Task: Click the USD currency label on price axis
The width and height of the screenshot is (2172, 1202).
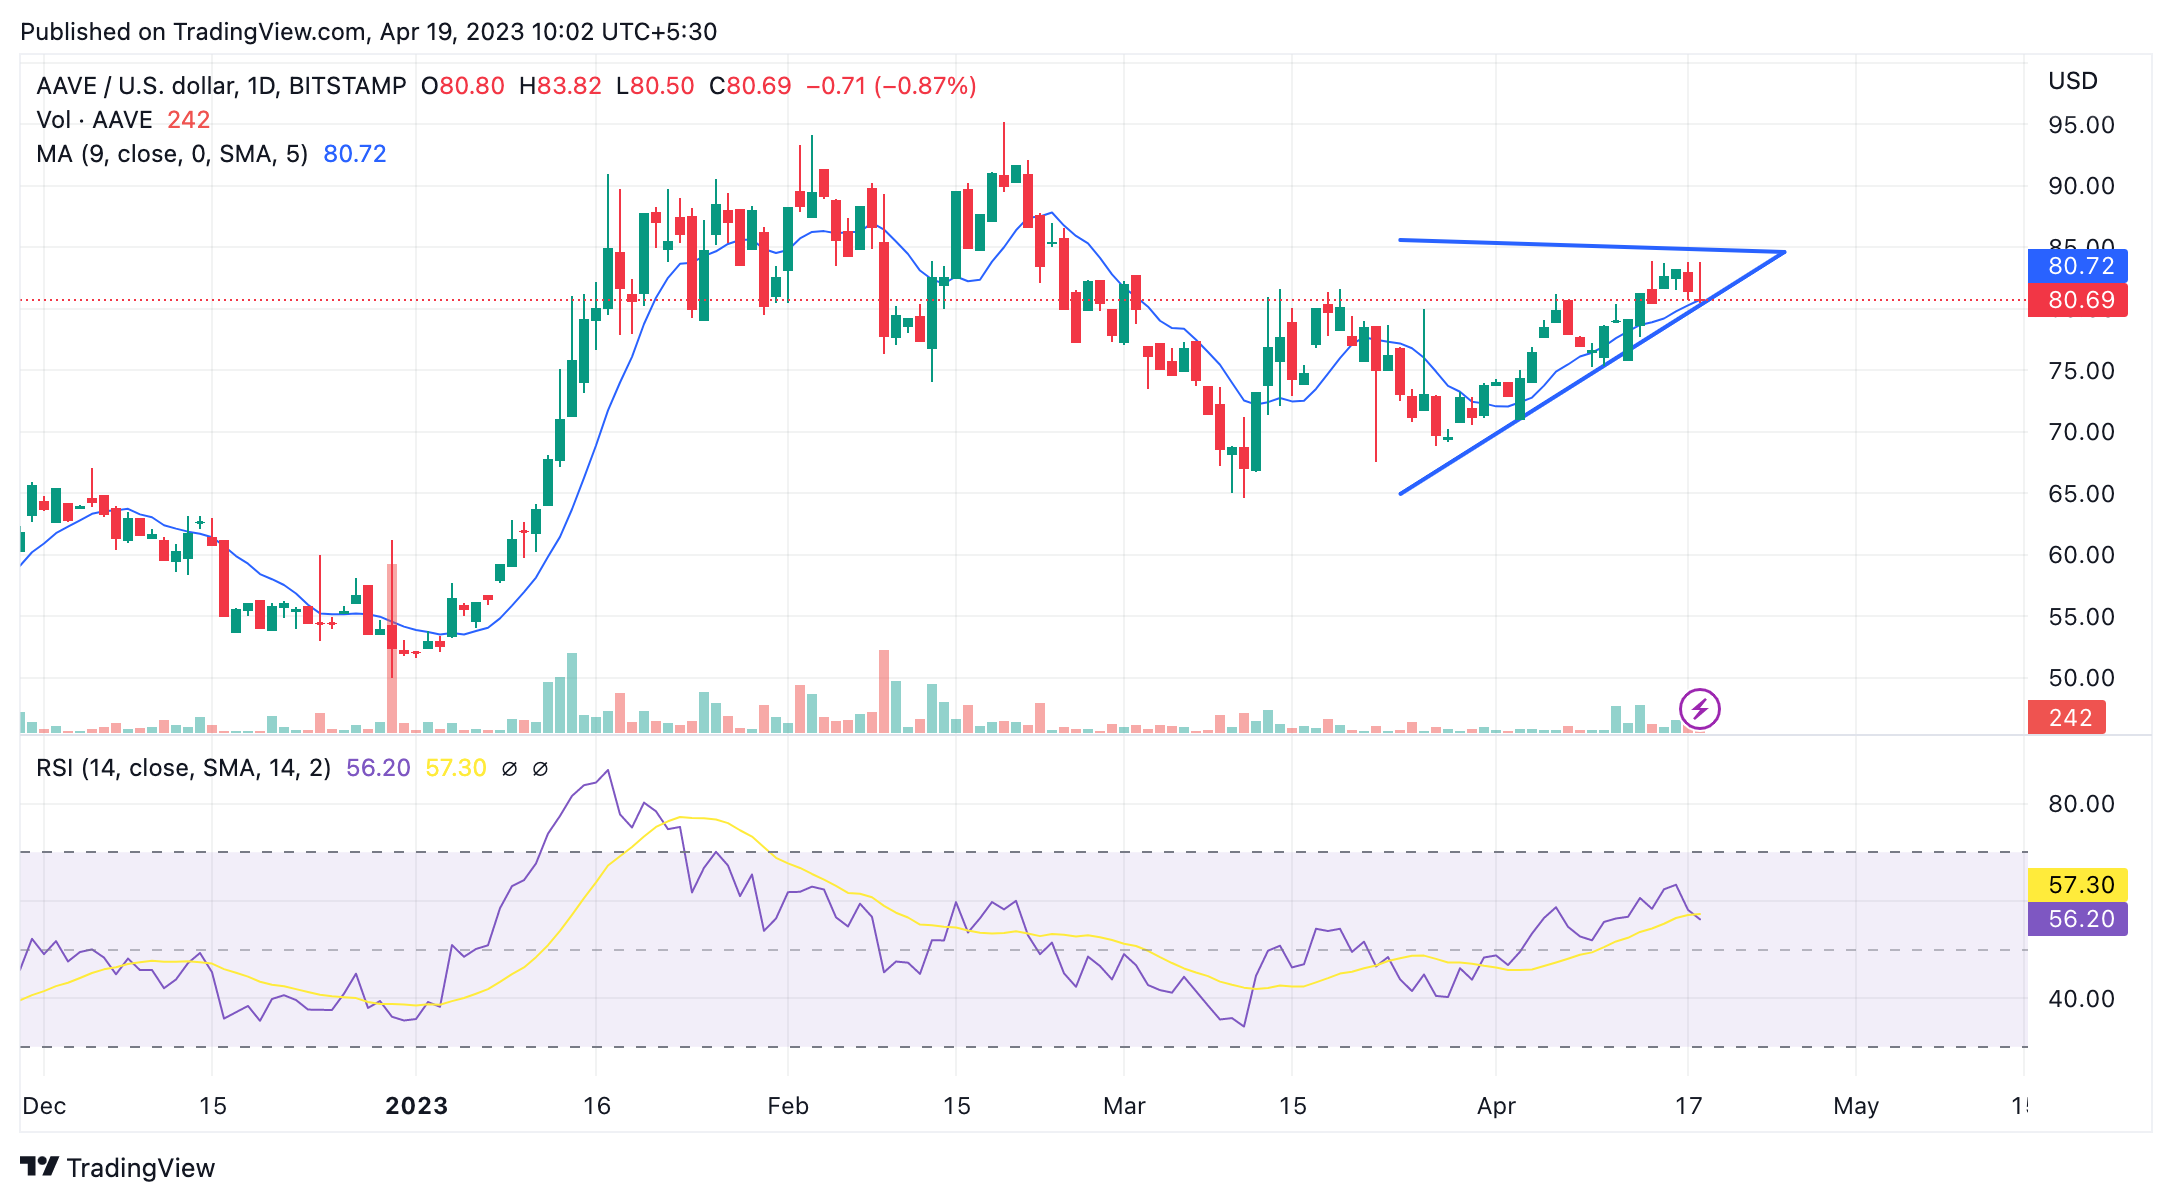Action: tap(2072, 81)
